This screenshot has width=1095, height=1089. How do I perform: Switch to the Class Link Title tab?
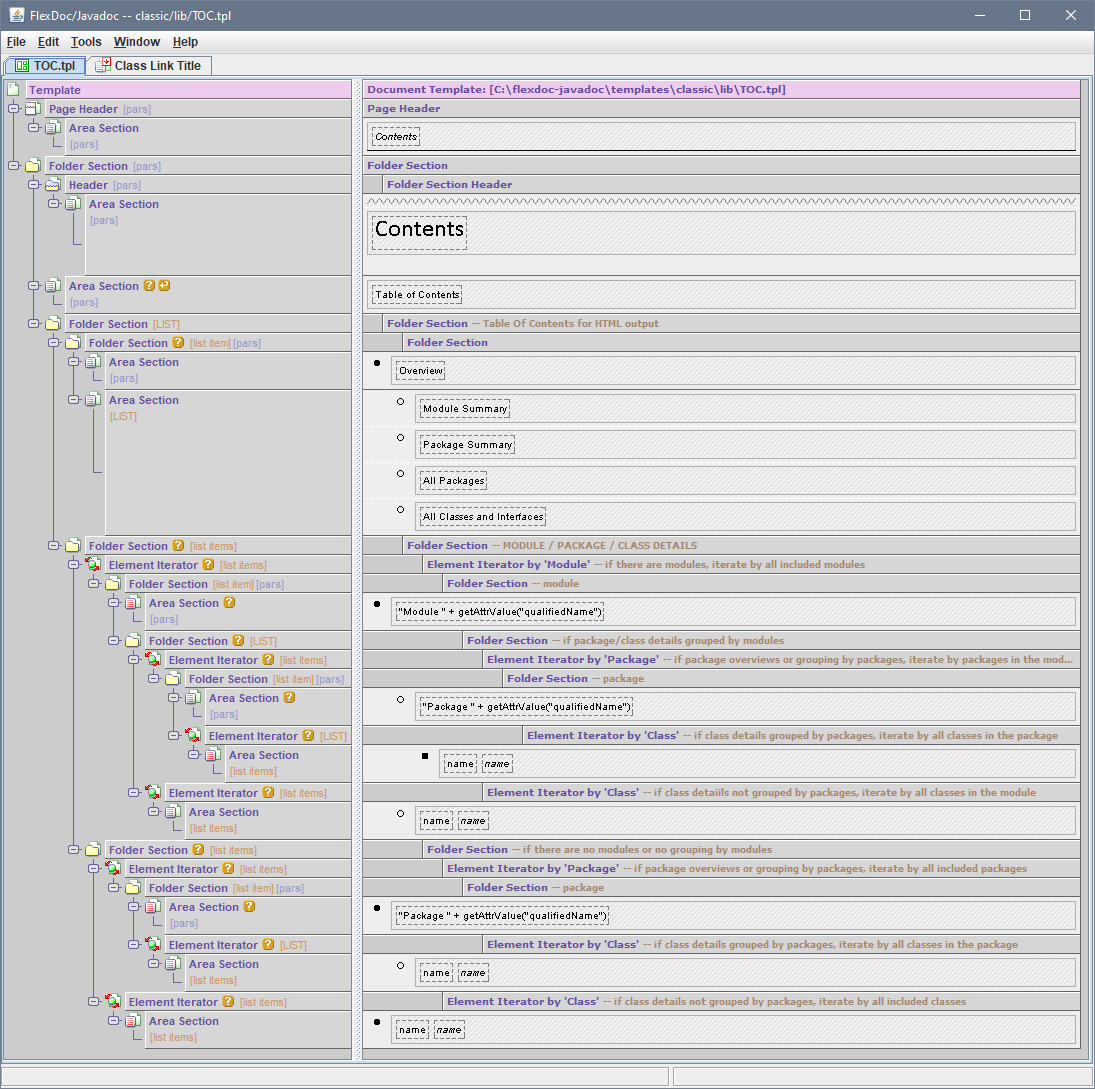click(x=157, y=66)
